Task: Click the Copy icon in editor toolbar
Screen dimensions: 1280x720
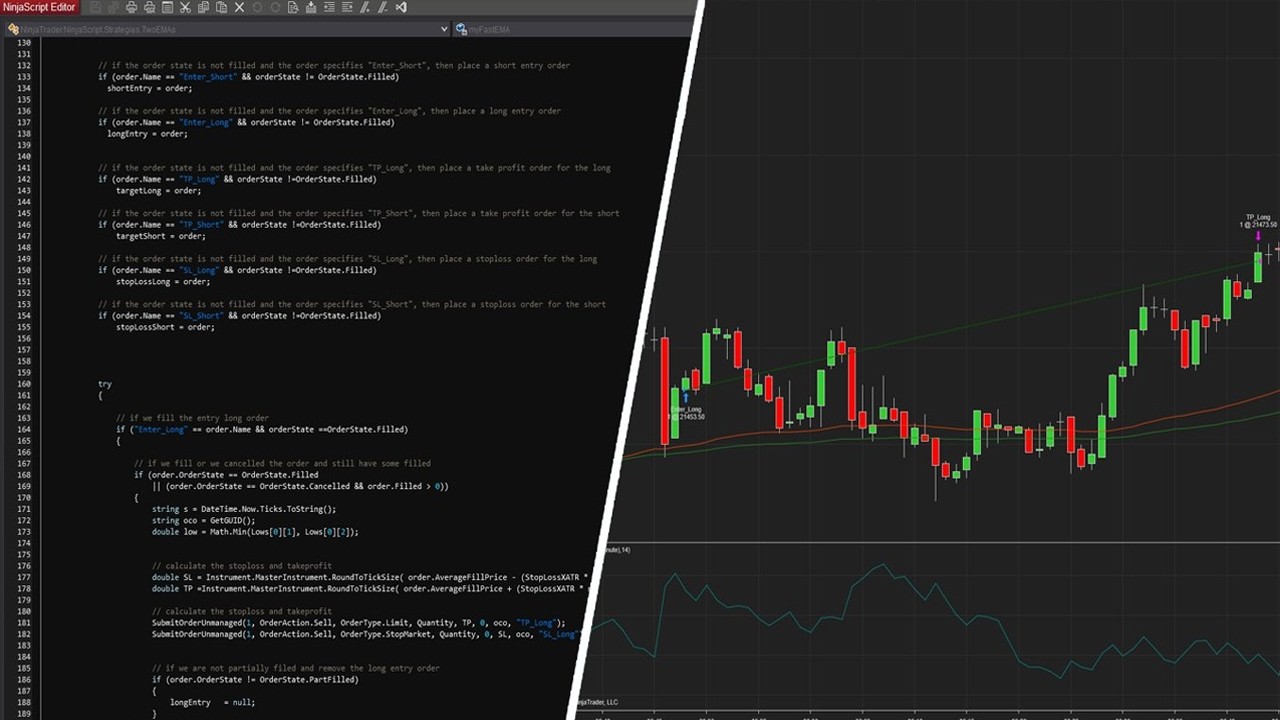Action: pyautogui.click(x=203, y=7)
